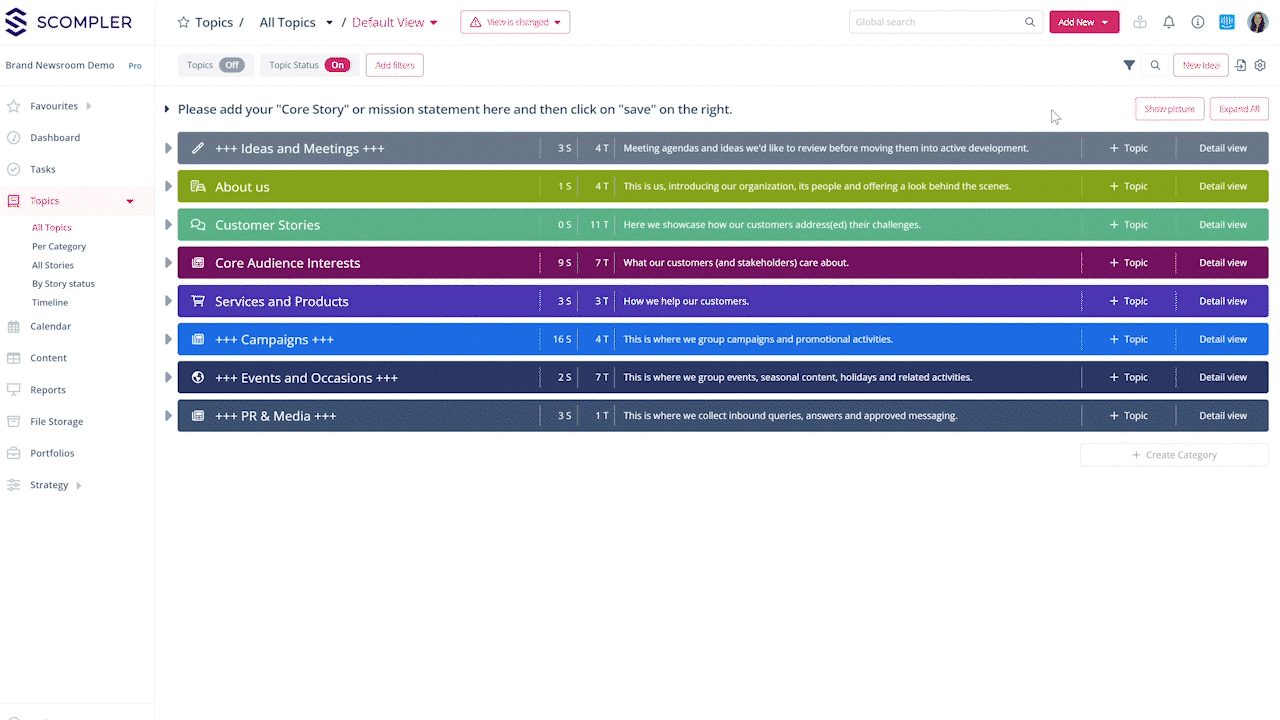Screen dimensions: 1280x720
Task: Select Timeline under Topics menu
Action: click(50, 302)
